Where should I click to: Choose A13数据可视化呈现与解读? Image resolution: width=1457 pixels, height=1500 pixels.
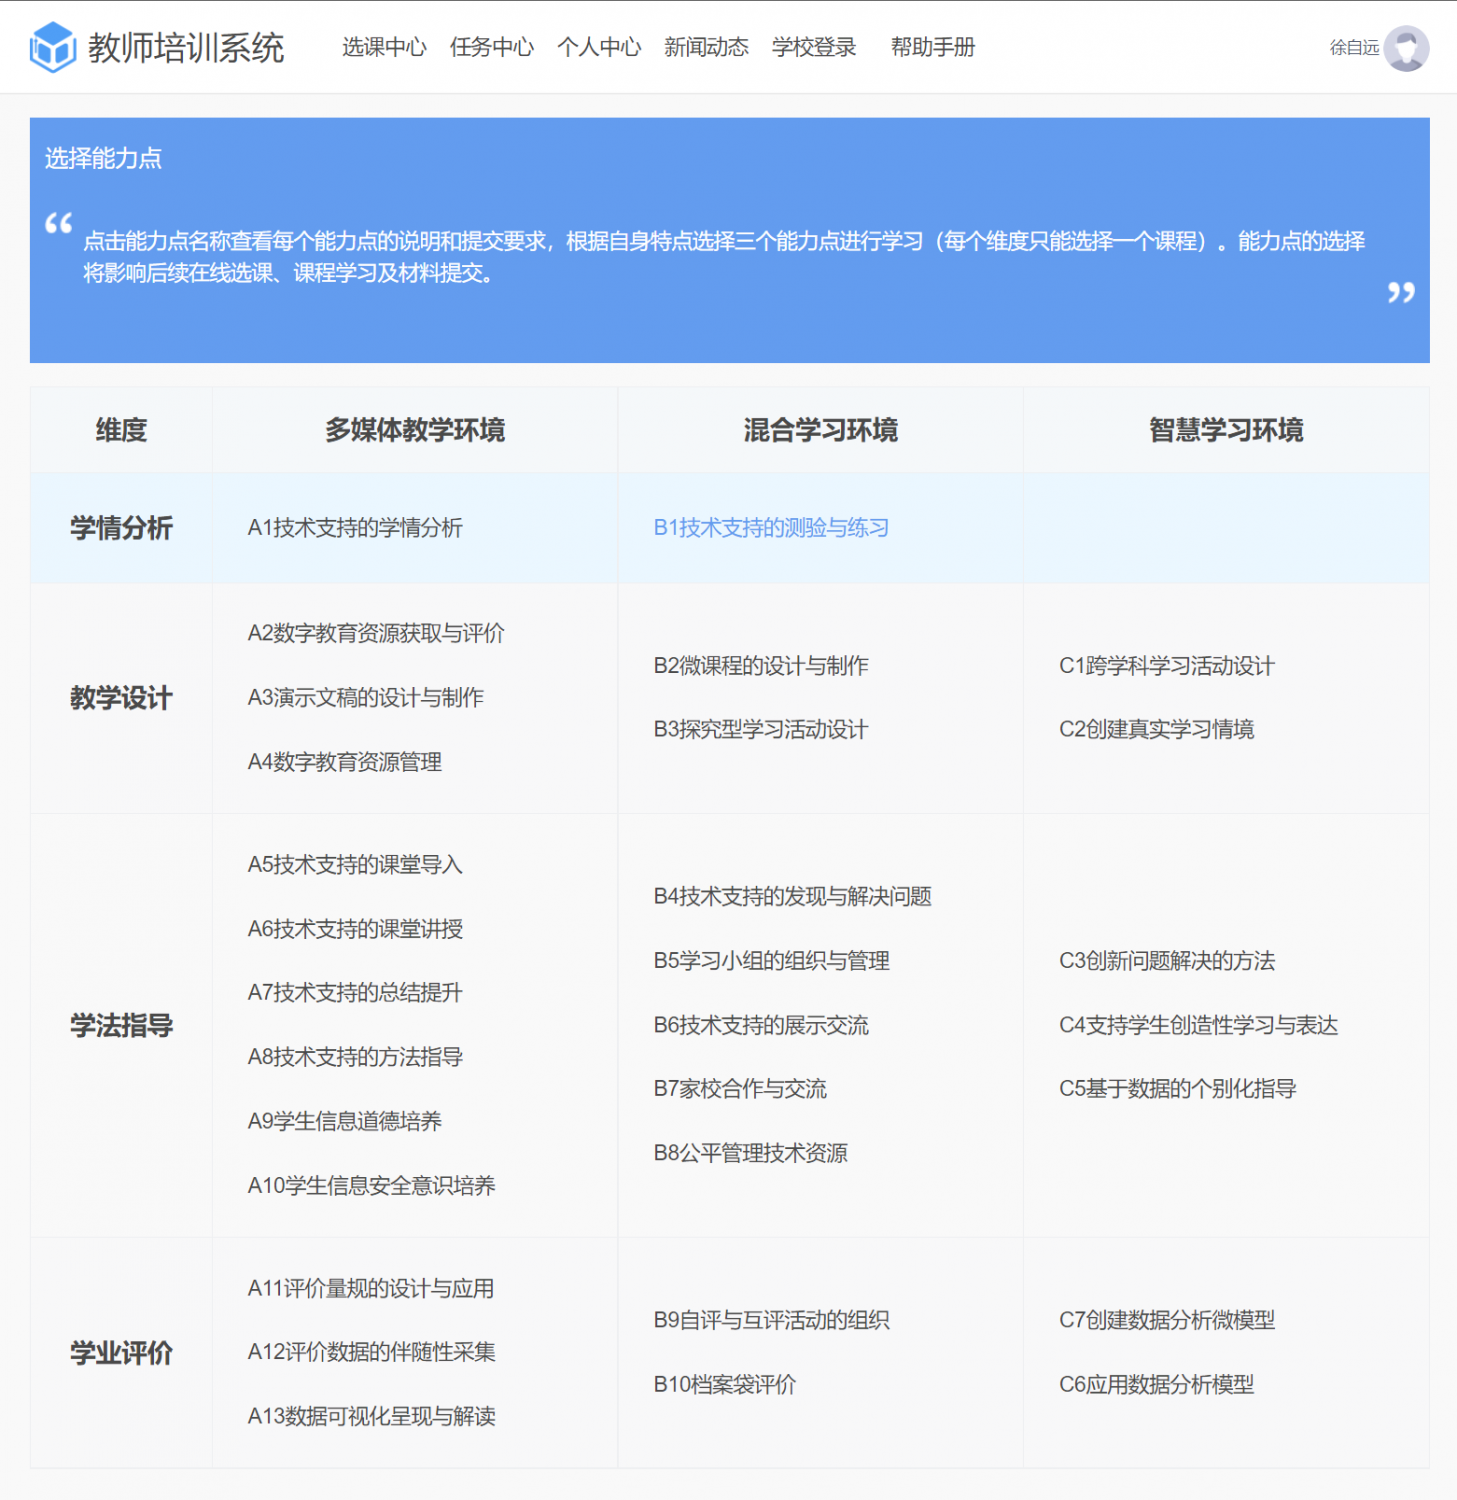tap(372, 1416)
